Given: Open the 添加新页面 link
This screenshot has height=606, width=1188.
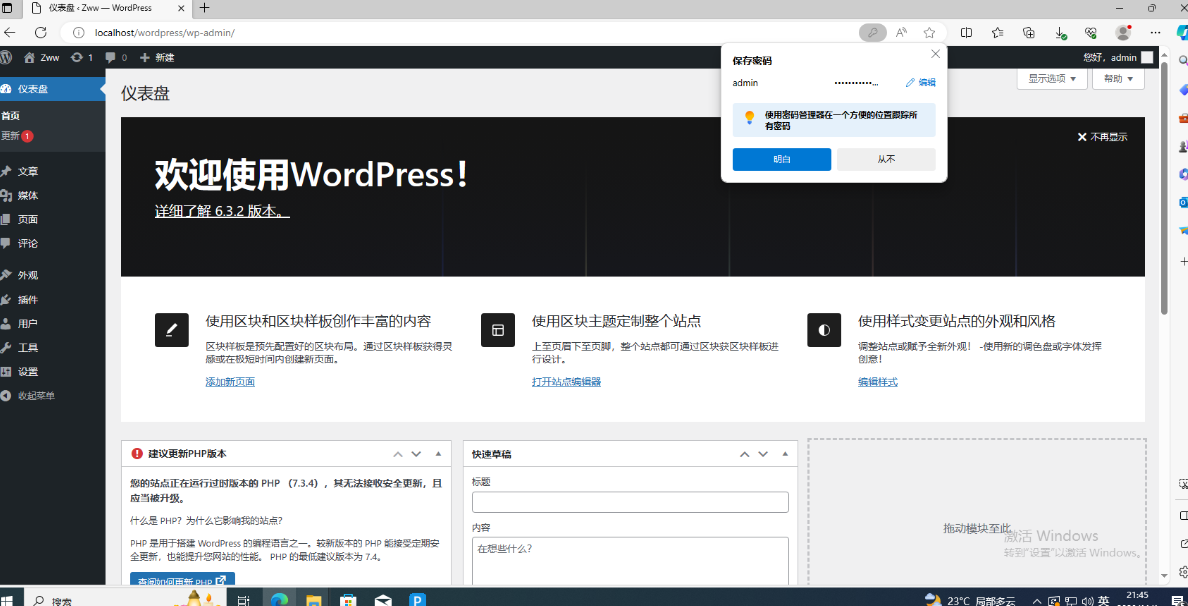Looking at the screenshot, I should (230, 382).
